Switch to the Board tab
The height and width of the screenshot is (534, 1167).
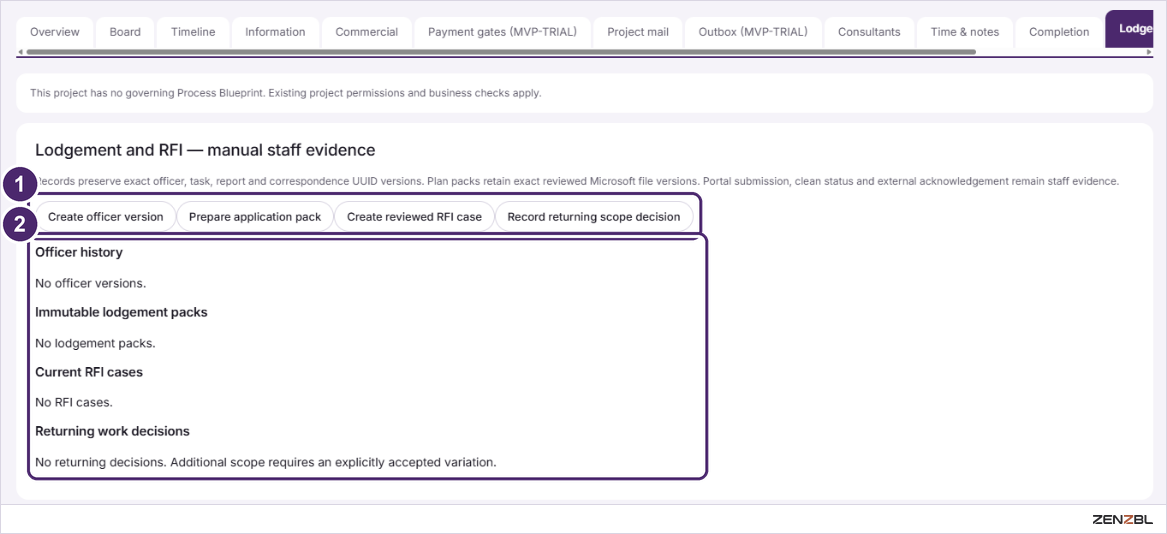tap(125, 32)
